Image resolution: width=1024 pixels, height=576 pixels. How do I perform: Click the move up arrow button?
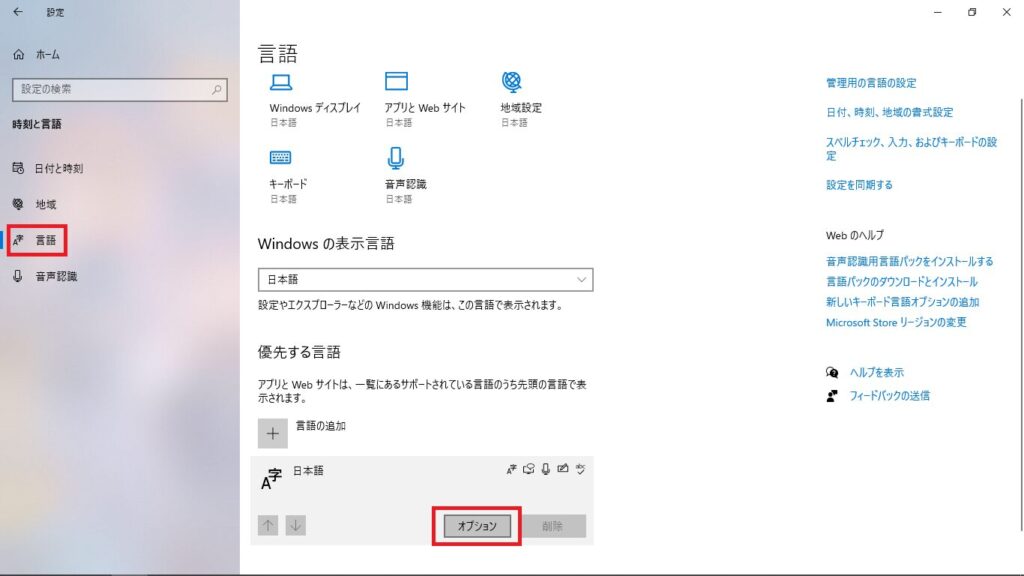point(268,525)
